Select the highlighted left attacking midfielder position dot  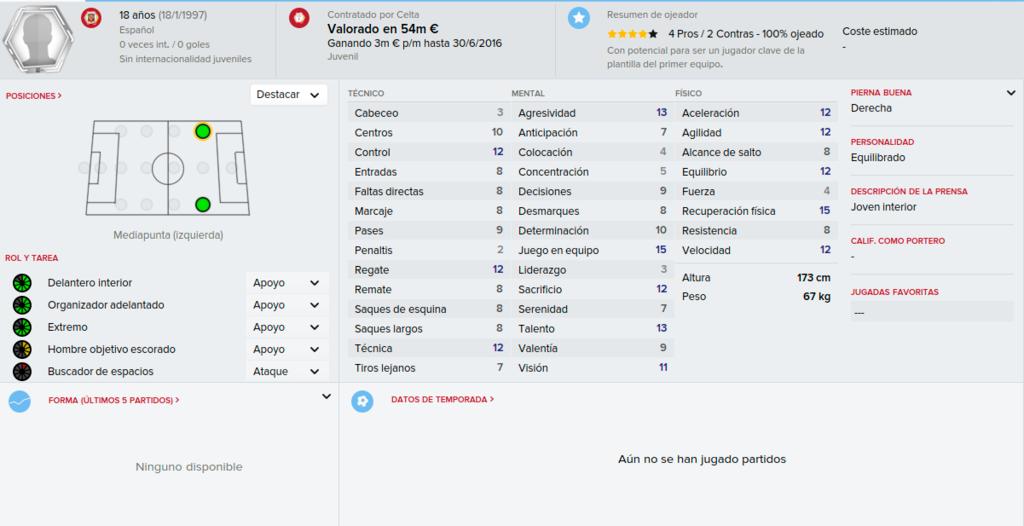point(203,131)
